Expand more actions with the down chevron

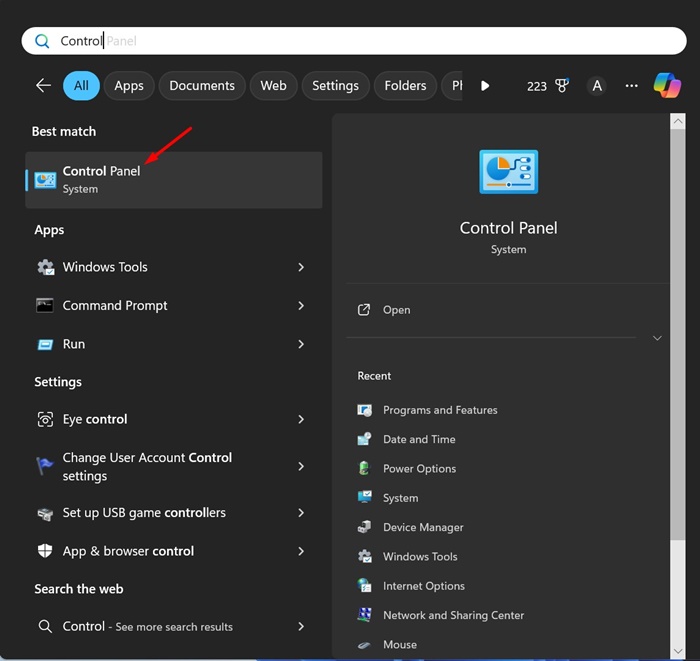657,338
